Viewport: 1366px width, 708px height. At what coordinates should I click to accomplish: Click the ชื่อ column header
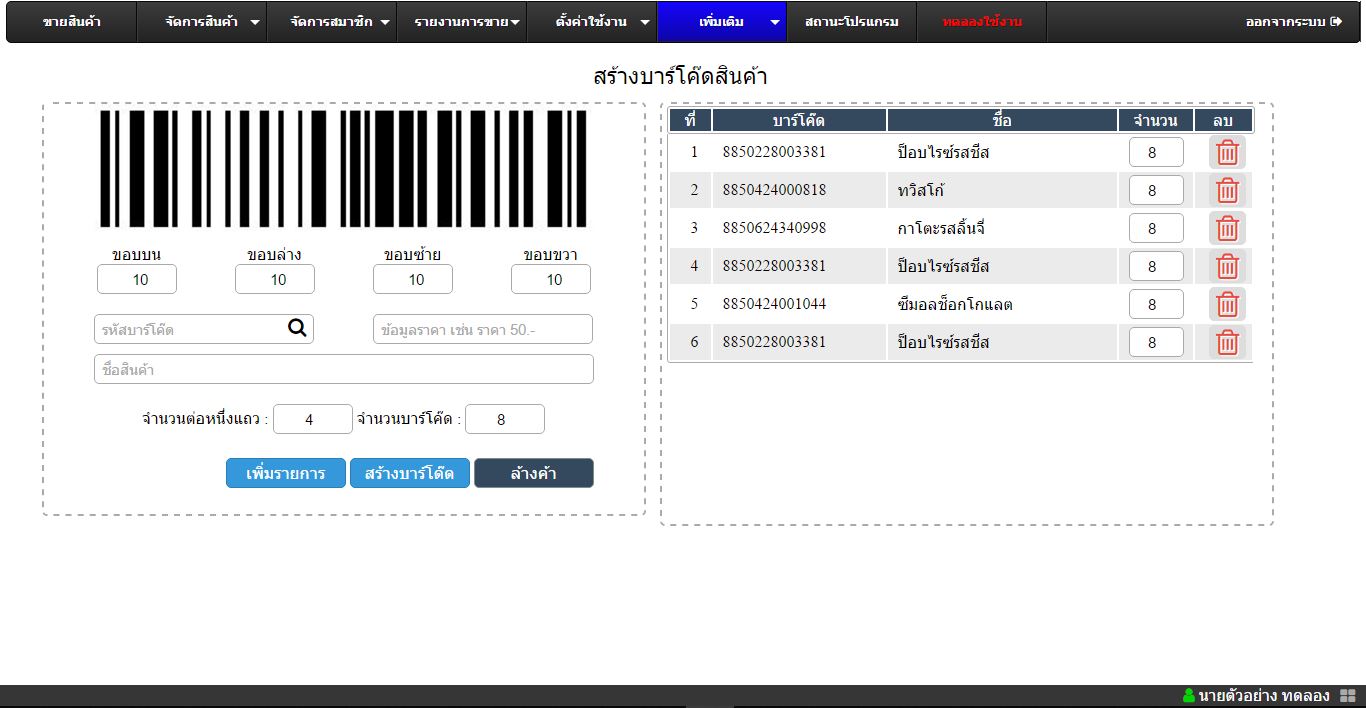[x=1002, y=120]
